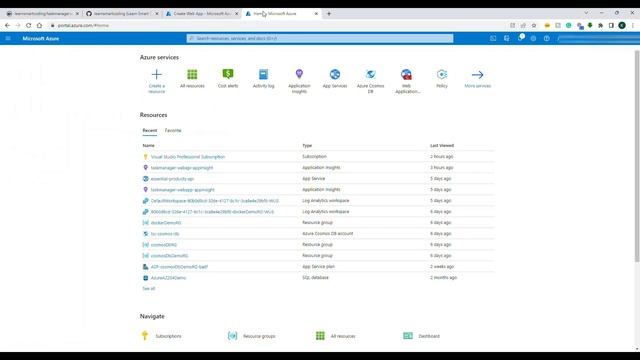Open Resource groups under Navigate

click(251, 336)
